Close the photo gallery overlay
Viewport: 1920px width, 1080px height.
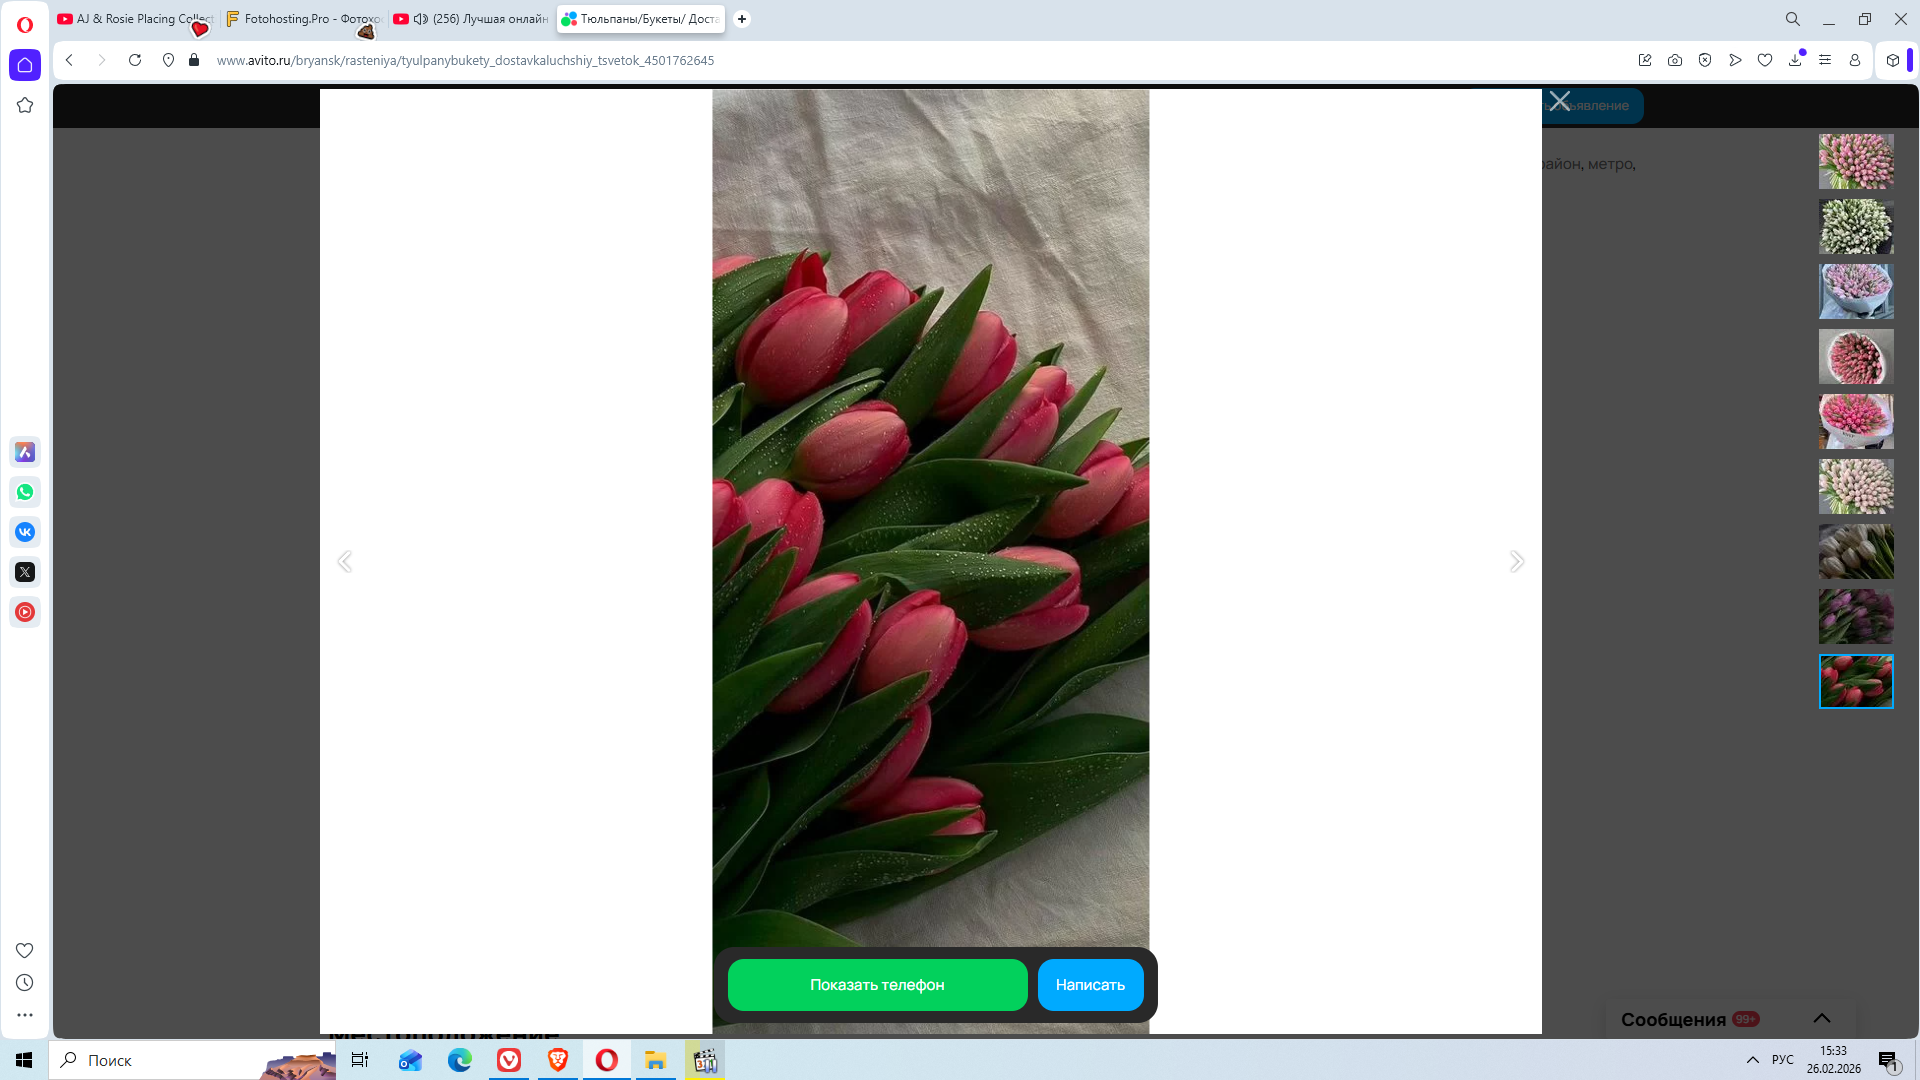1560,101
